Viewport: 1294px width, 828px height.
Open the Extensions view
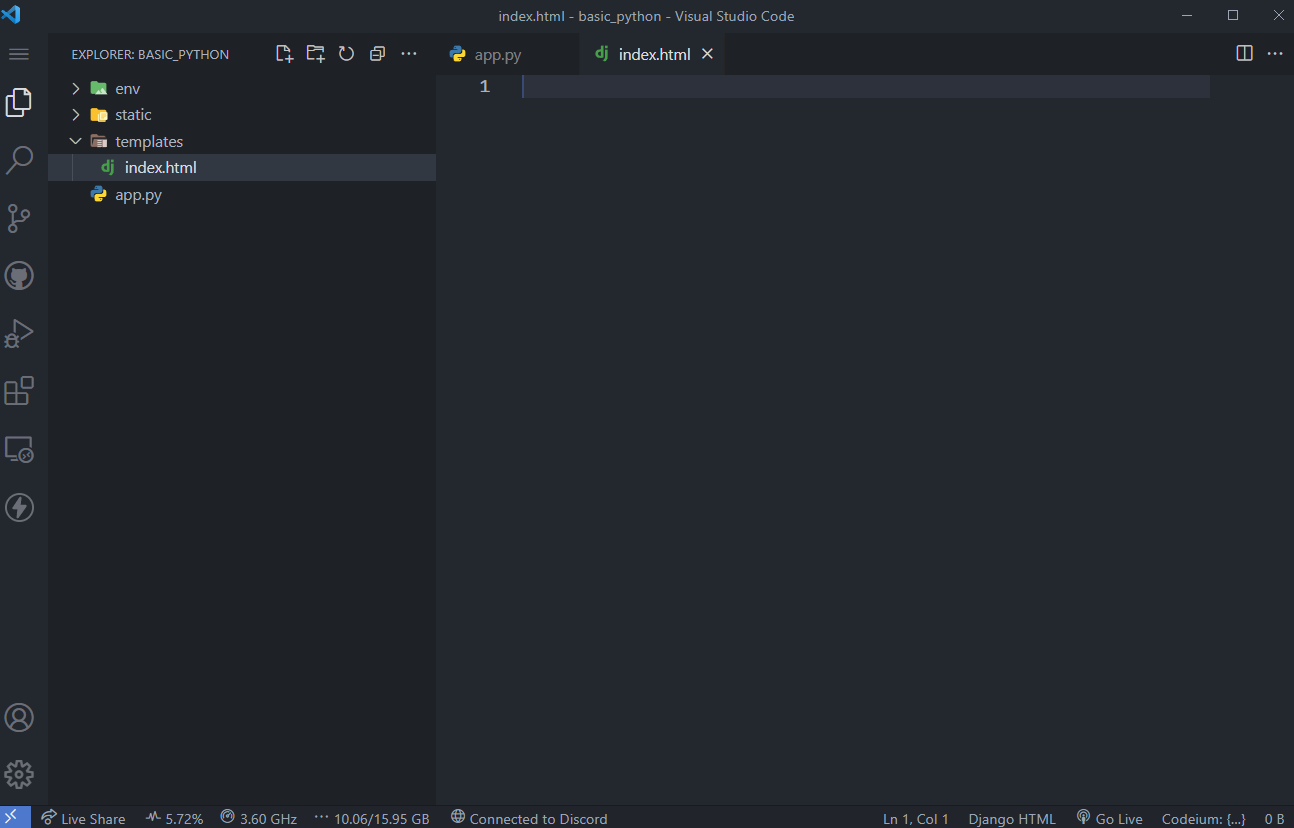(19, 391)
